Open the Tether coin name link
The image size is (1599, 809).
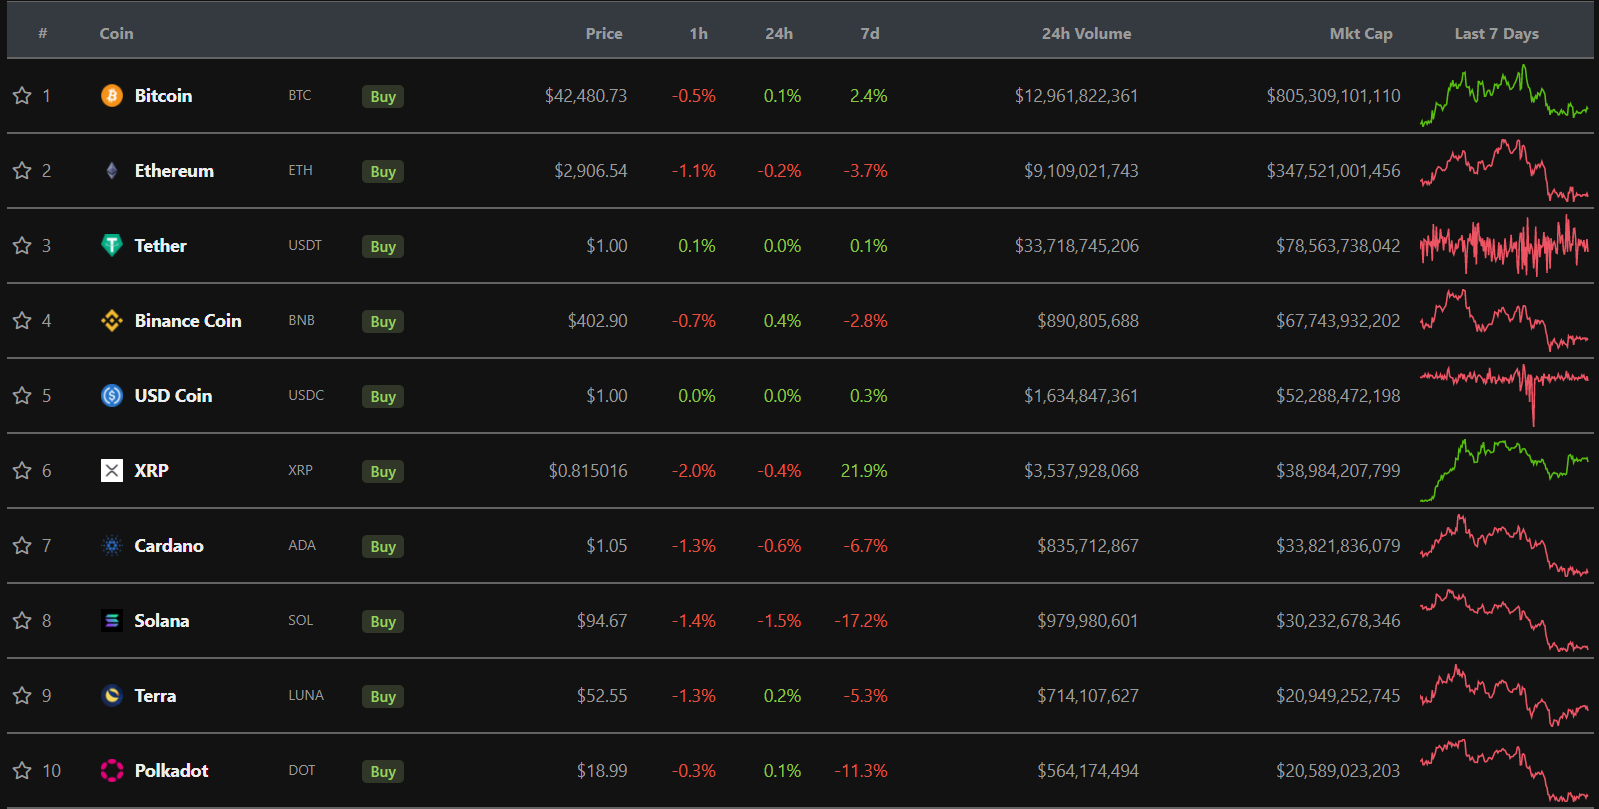(160, 245)
